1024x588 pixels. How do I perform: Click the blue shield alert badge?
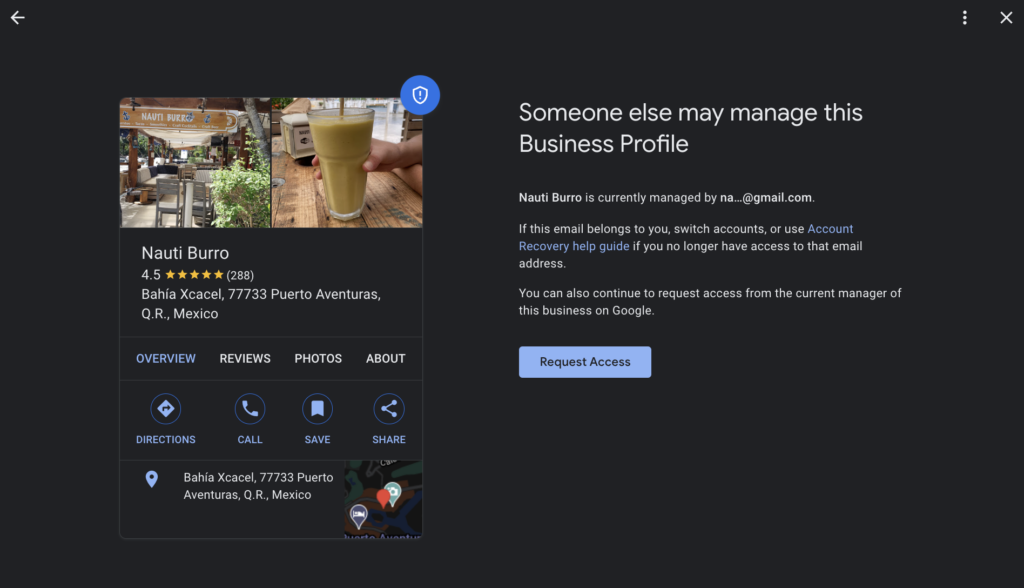click(x=420, y=95)
